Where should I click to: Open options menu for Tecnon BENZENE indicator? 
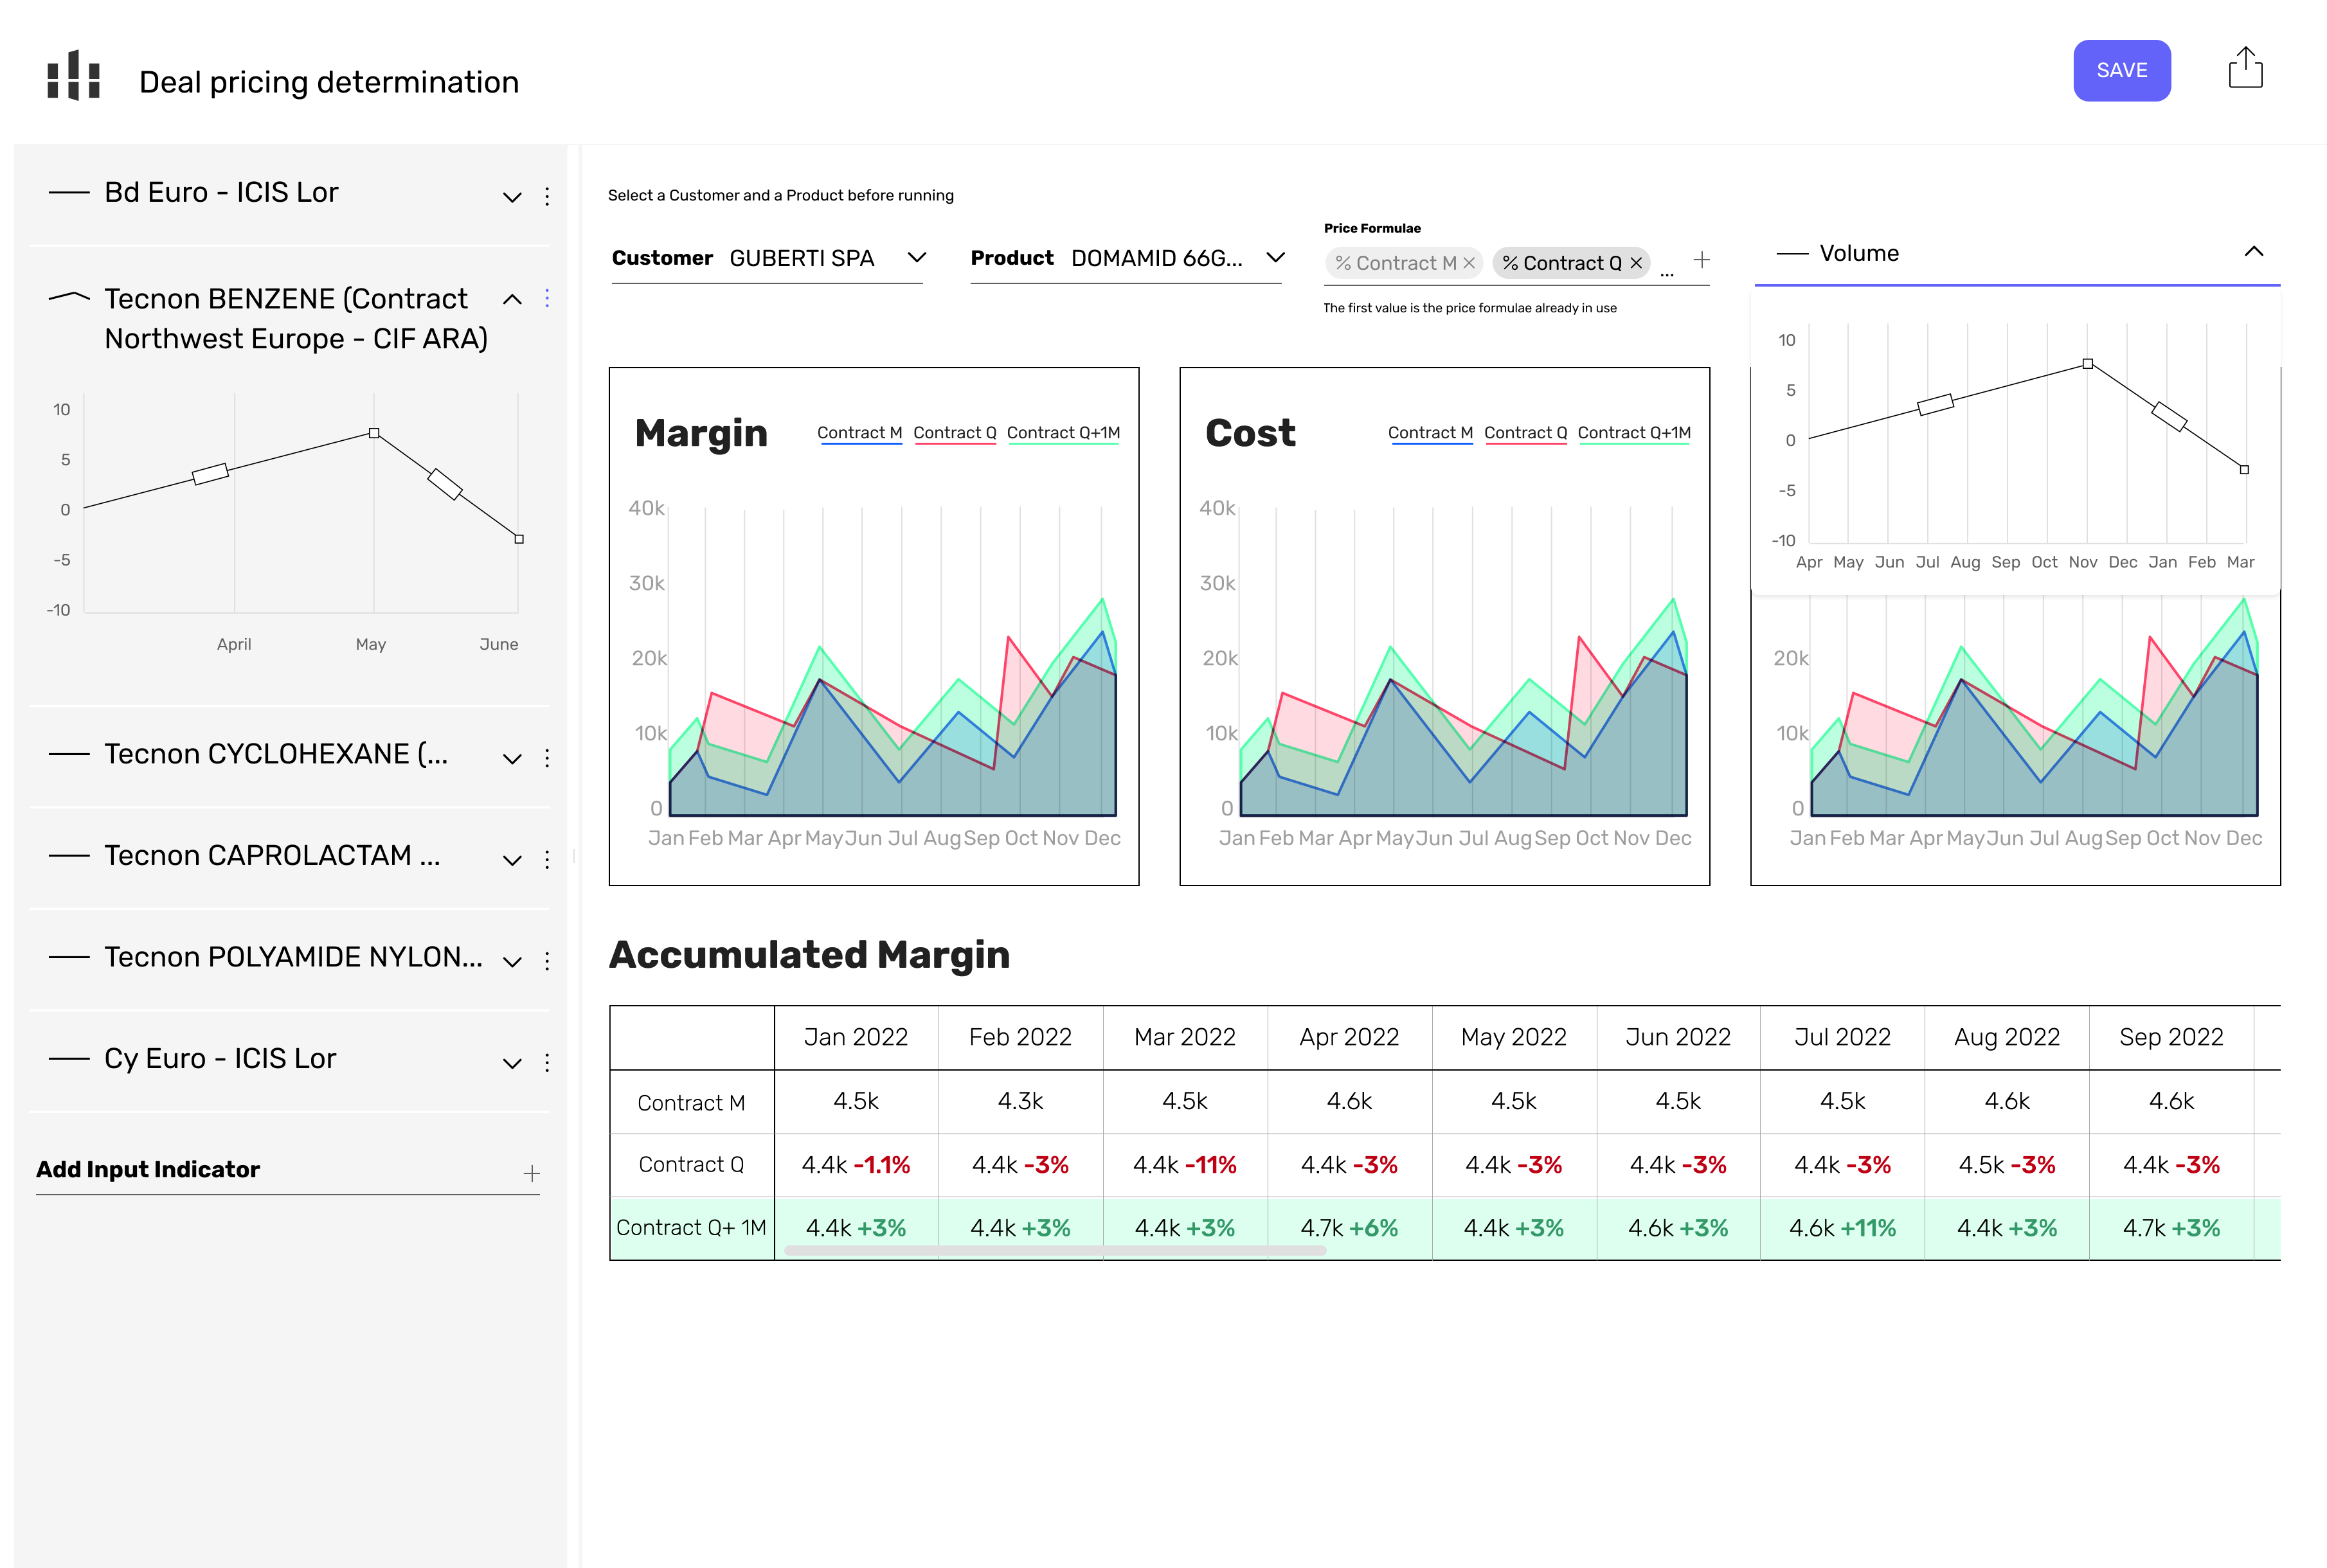coord(547,298)
